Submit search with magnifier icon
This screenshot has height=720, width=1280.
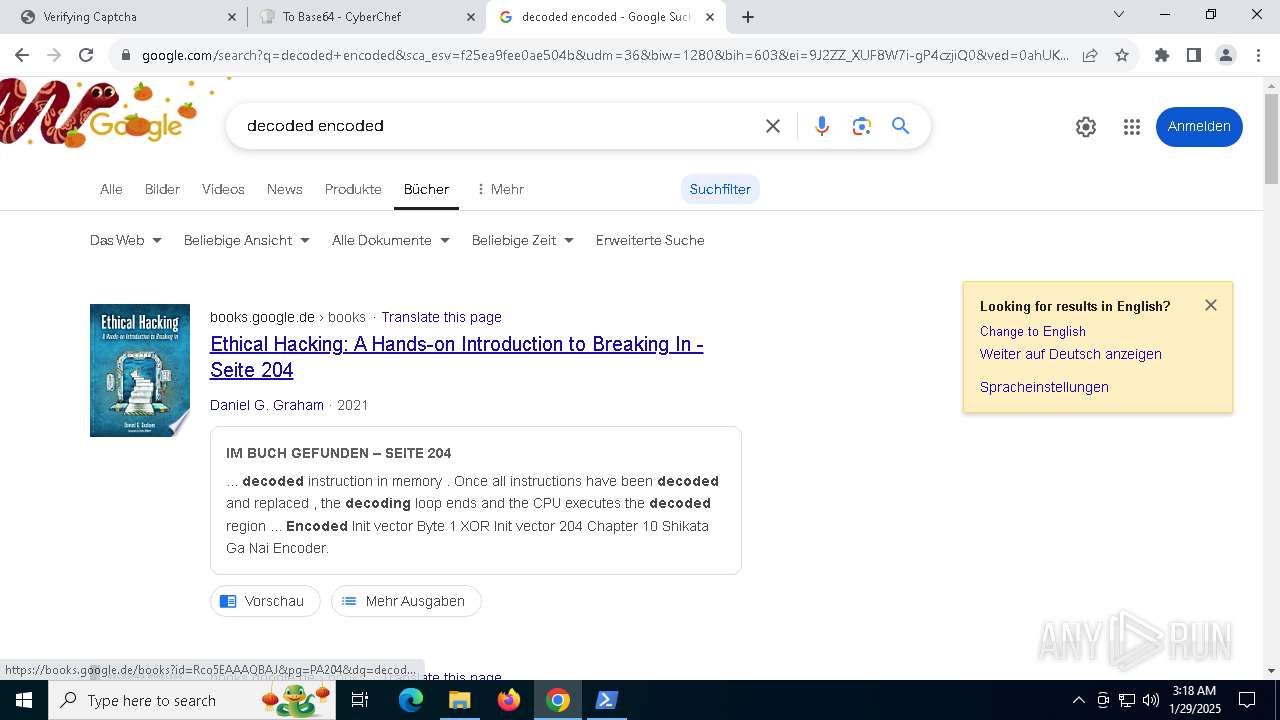click(901, 126)
